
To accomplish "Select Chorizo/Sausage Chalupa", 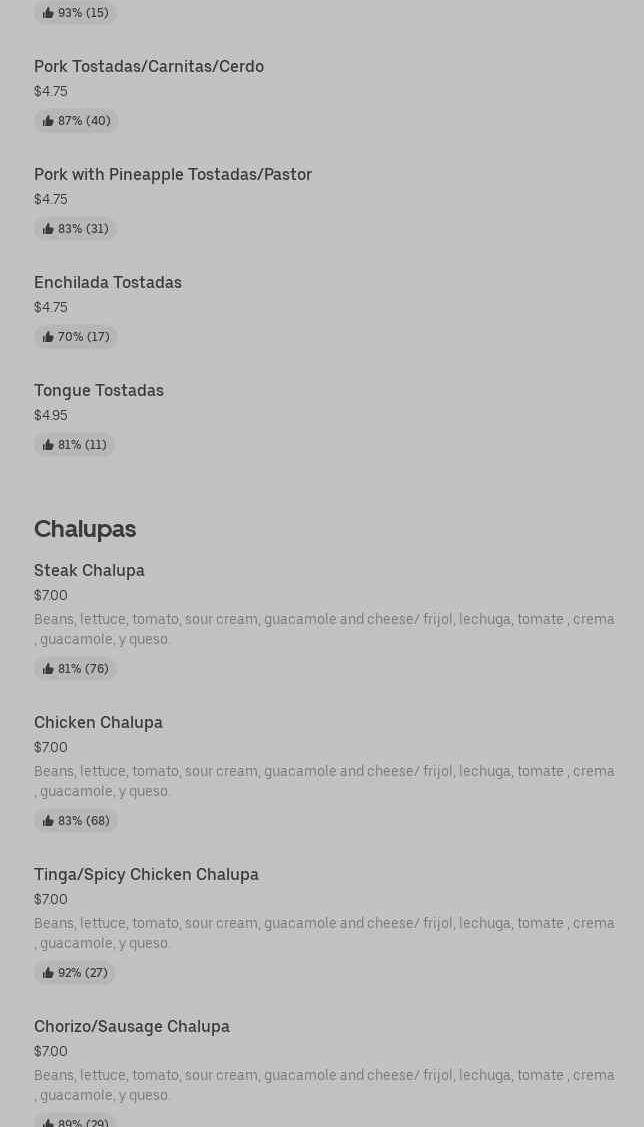I will pyautogui.click(x=132, y=1026).
